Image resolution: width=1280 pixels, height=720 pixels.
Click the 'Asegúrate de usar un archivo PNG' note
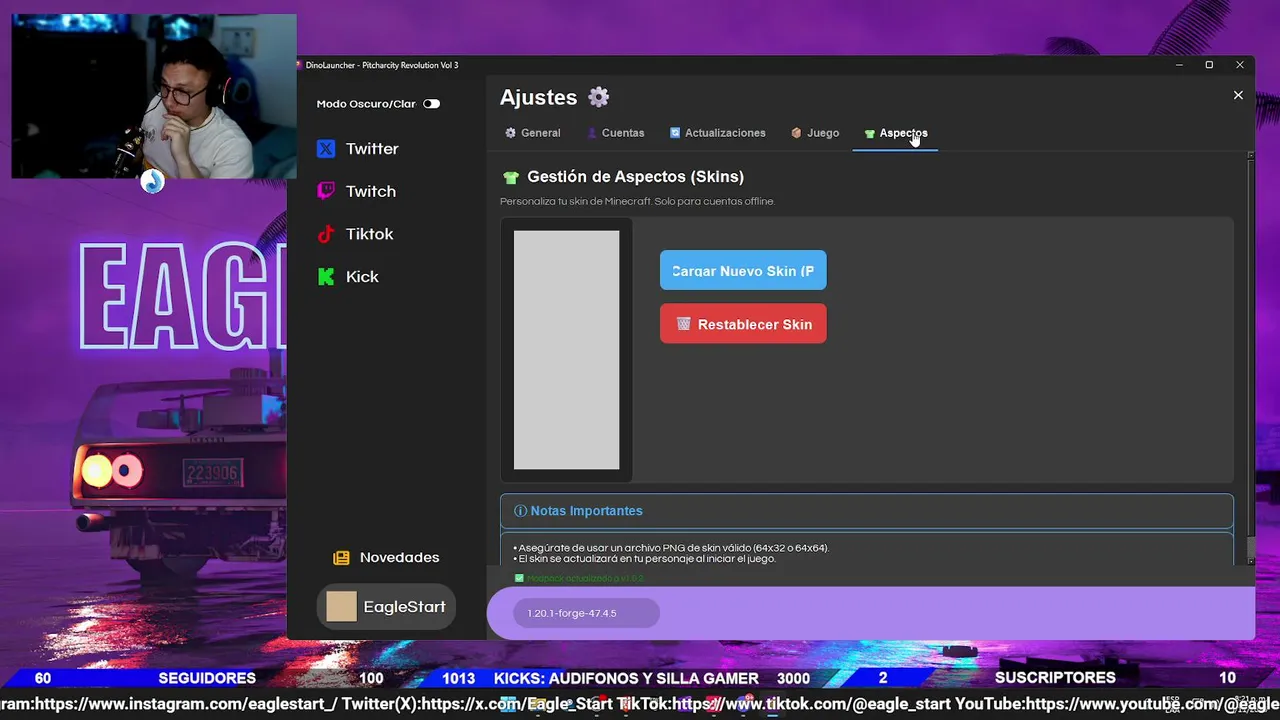point(671,548)
